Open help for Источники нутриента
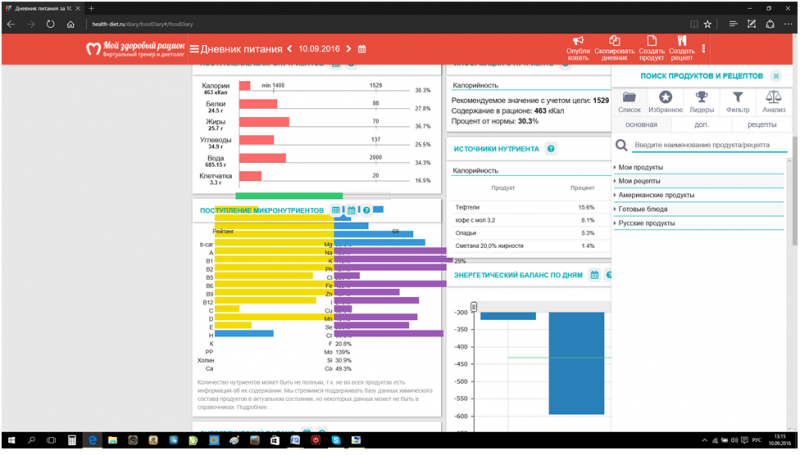Screen dimensions: 800x455 551,149
